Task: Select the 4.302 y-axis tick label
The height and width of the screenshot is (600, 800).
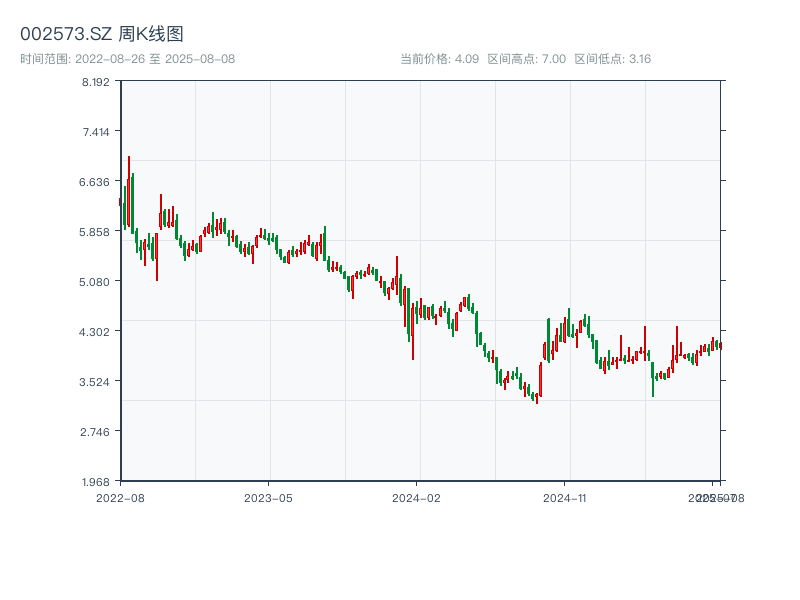Action: point(96,332)
